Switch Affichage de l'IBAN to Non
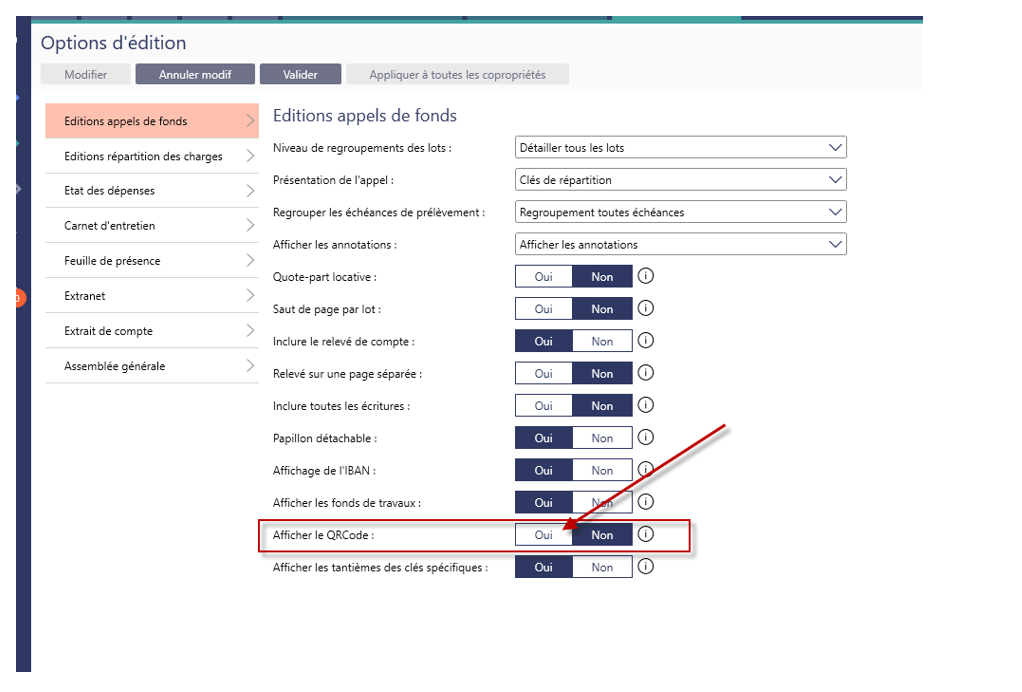Image resolution: width=1022 pixels, height=692 pixels. pos(602,470)
